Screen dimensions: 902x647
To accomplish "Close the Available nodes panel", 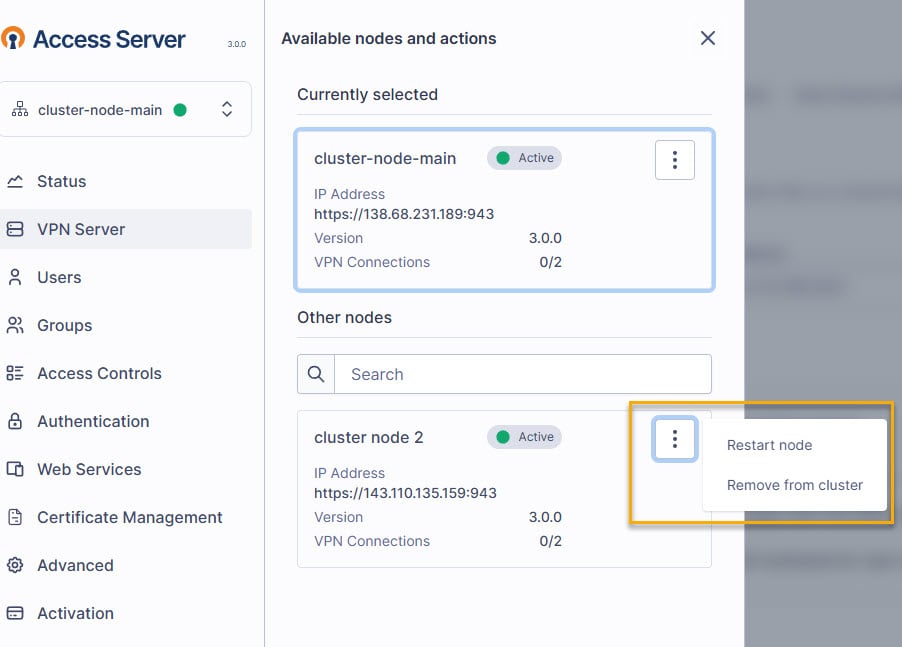I will (708, 38).
